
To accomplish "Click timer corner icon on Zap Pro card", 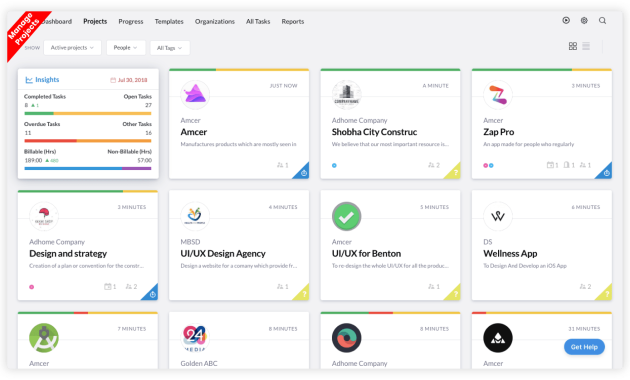I will click(x=607, y=173).
